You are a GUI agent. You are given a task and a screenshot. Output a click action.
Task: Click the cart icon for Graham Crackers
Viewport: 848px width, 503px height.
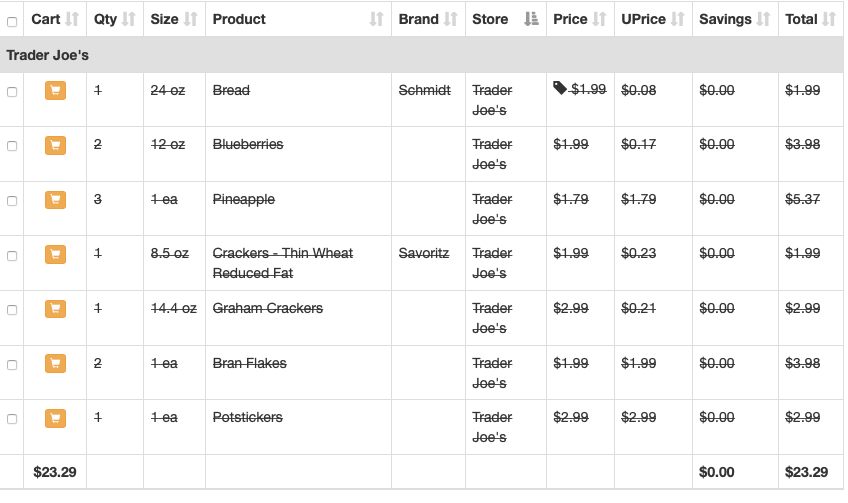point(55,309)
